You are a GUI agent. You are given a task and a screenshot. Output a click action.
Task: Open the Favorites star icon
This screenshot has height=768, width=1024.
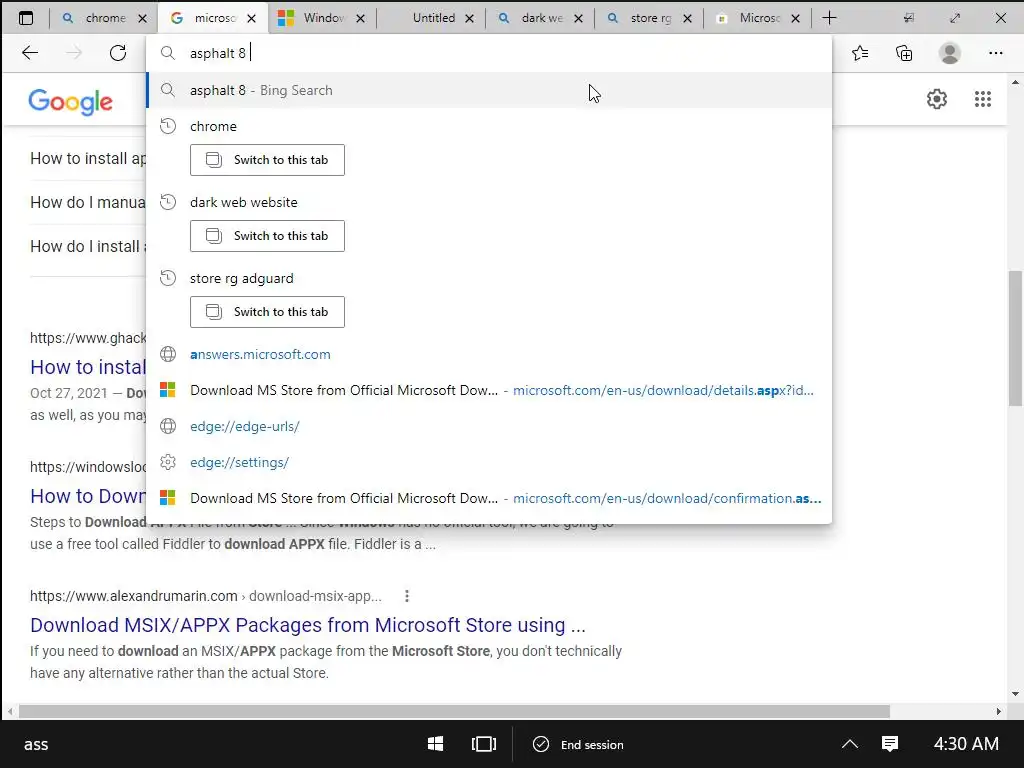(860, 53)
